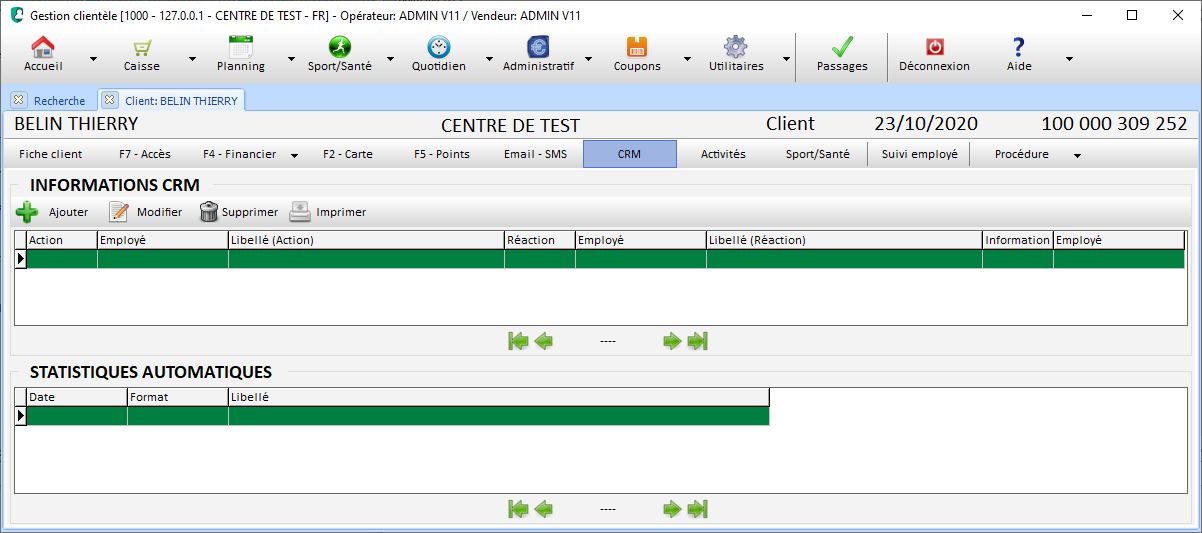This screenshot has height=533, width=1202.
Task: Open the Activités tab
Action: tap(723, 154)
